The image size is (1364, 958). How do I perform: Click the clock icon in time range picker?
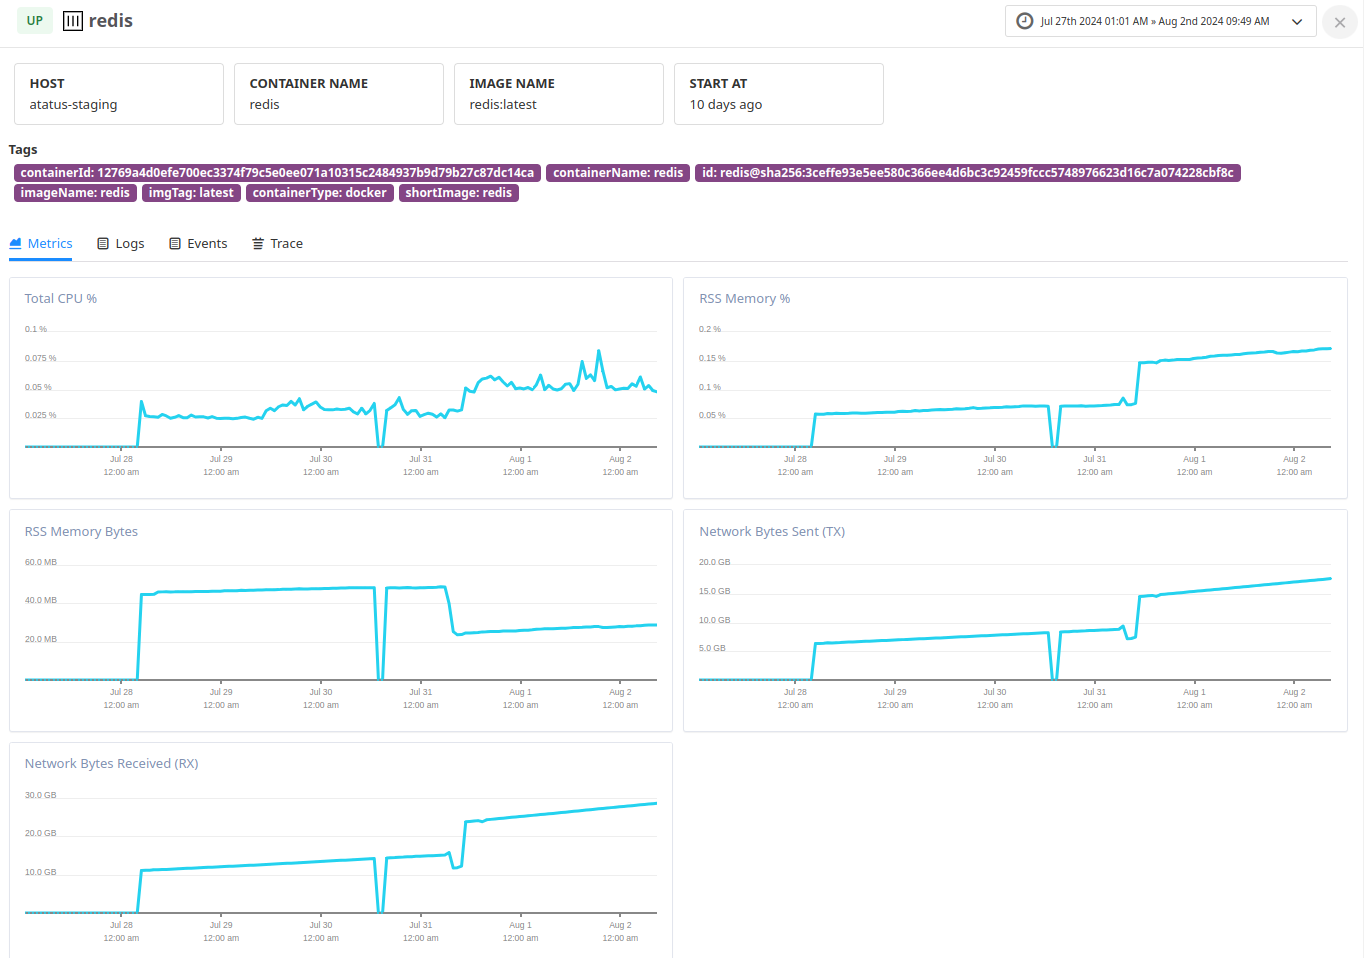1024,21
